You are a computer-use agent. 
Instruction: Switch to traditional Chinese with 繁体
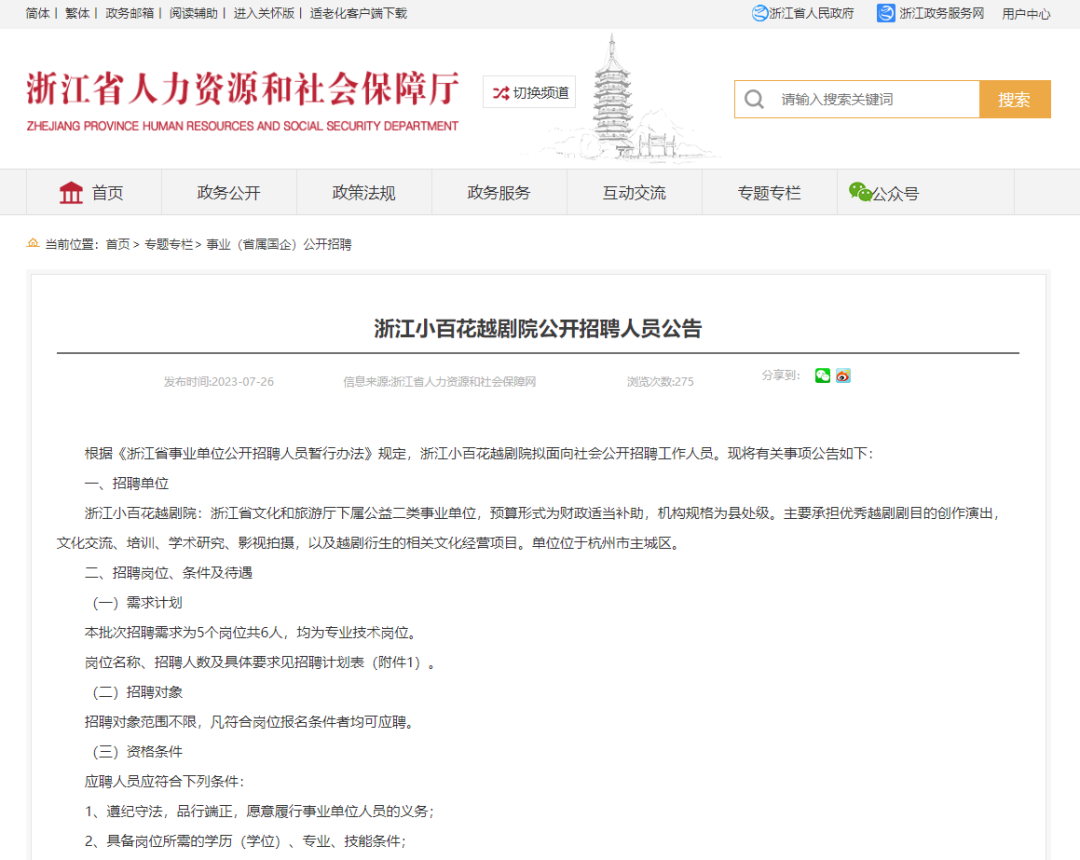pyautogui.click(x=77, y=13)
